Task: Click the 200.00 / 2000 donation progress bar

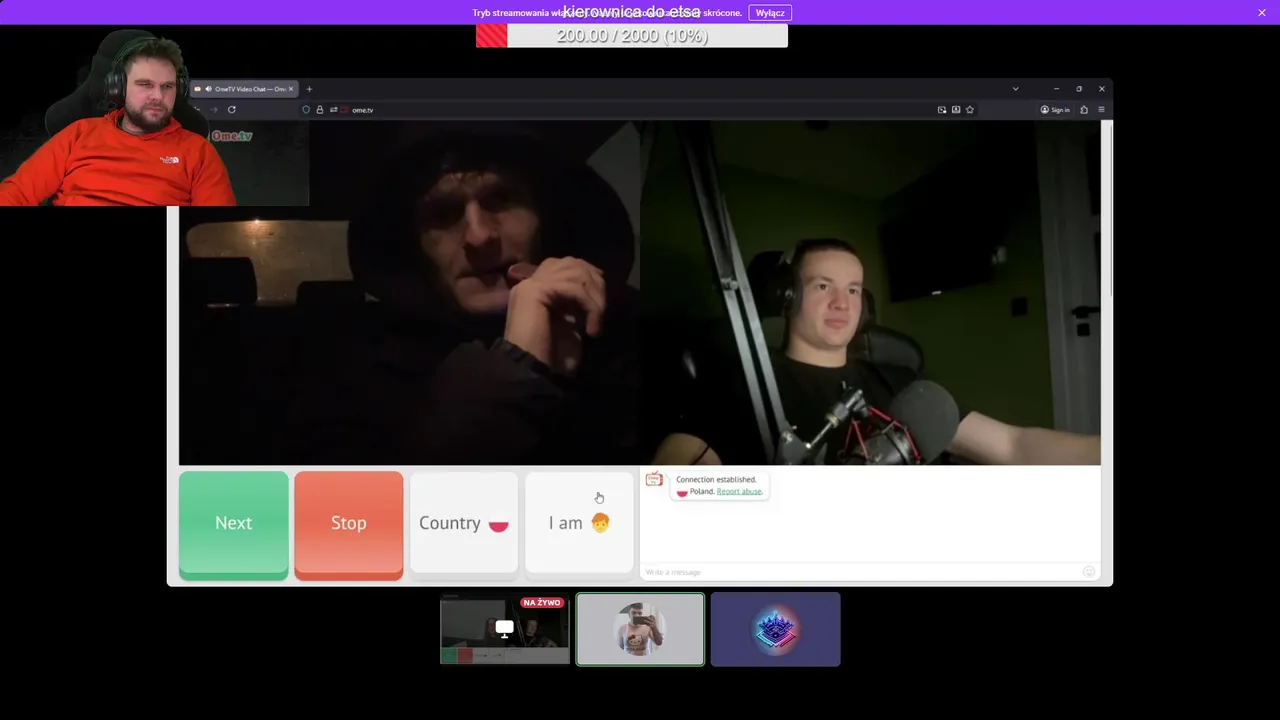Action: pos(632,36)
